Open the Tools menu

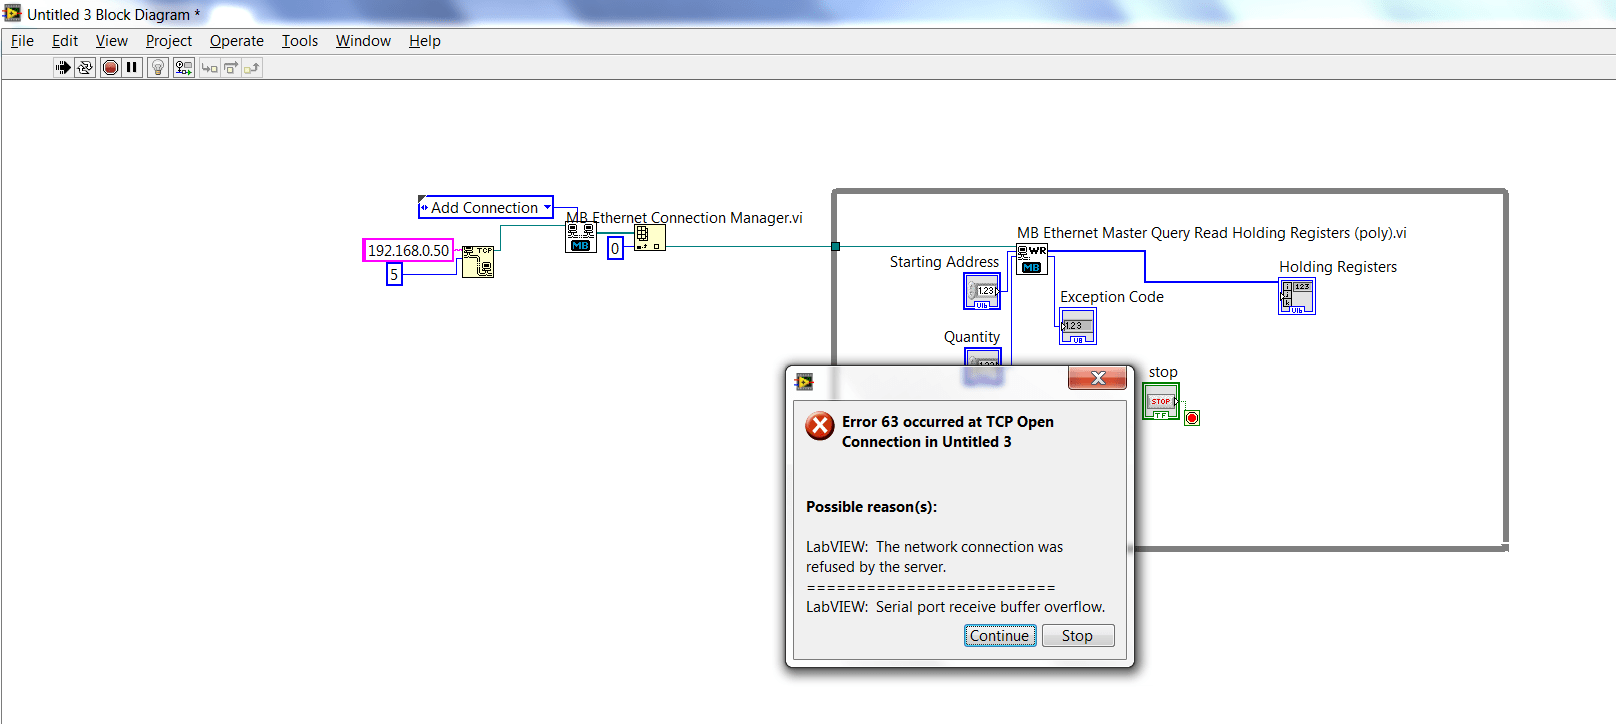click(300, 41)
